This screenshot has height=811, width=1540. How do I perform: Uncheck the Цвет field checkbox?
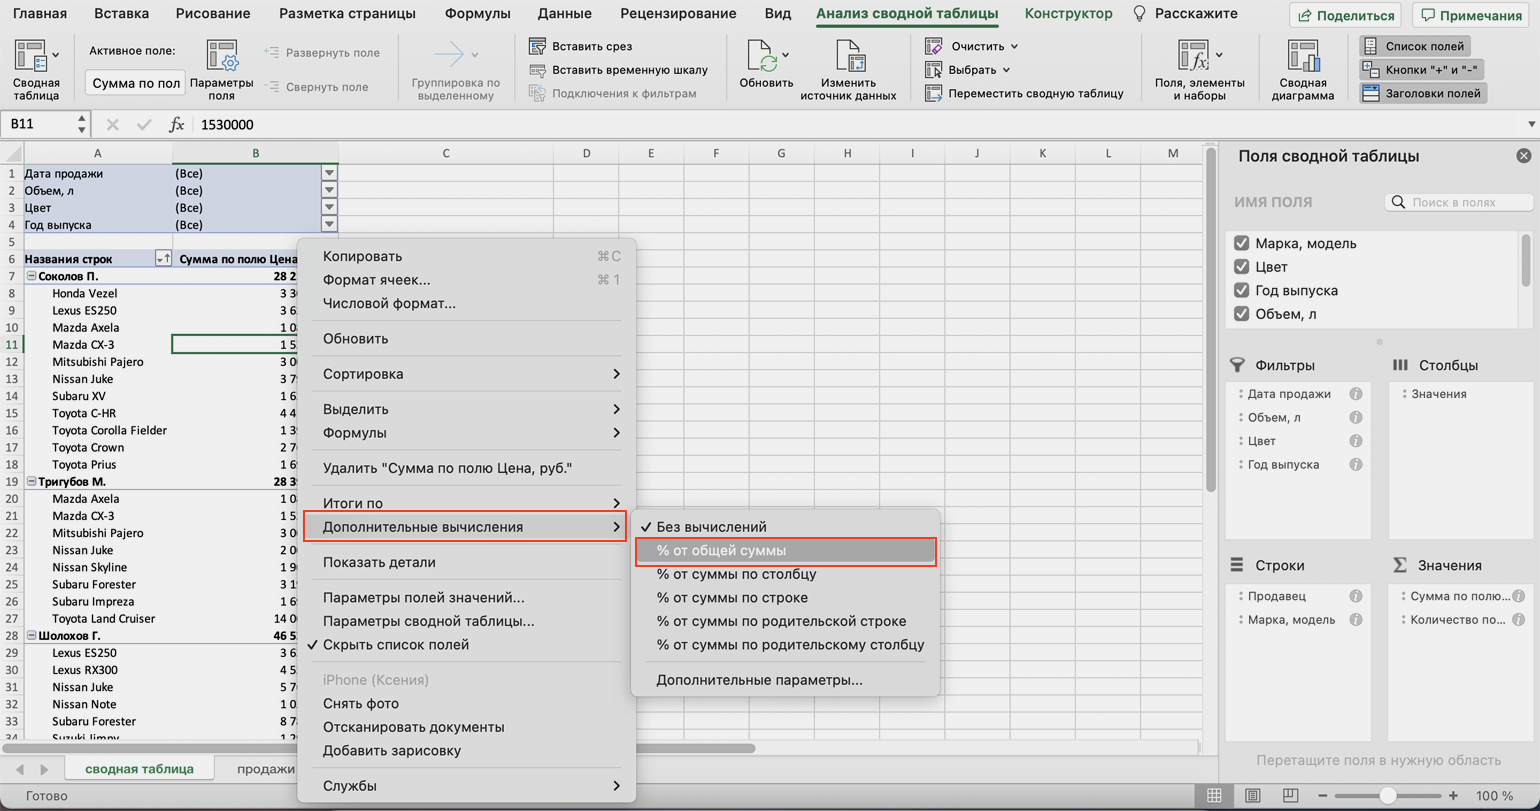point(1242,267)
